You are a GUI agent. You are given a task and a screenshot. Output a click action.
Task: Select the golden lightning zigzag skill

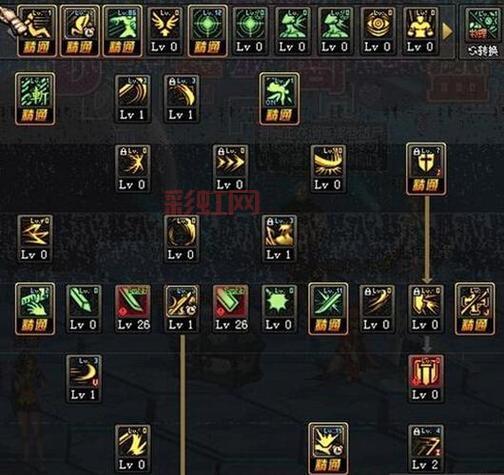point(35,238)
